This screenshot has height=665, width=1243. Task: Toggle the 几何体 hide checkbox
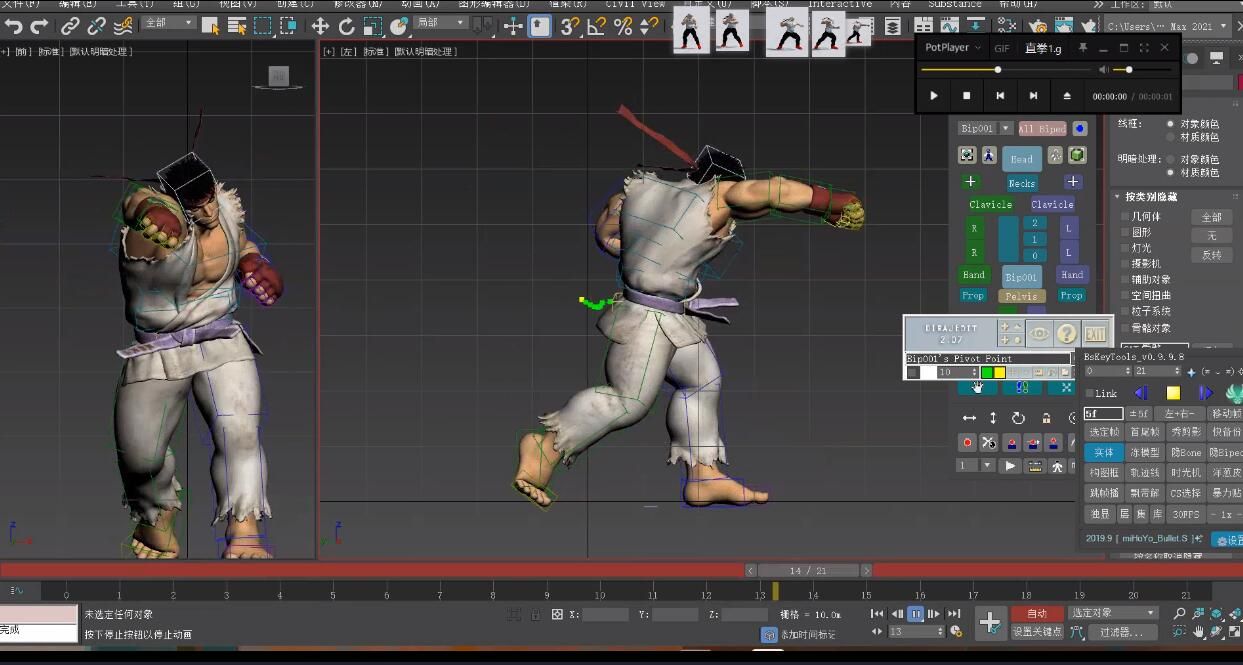(1125, 216)
